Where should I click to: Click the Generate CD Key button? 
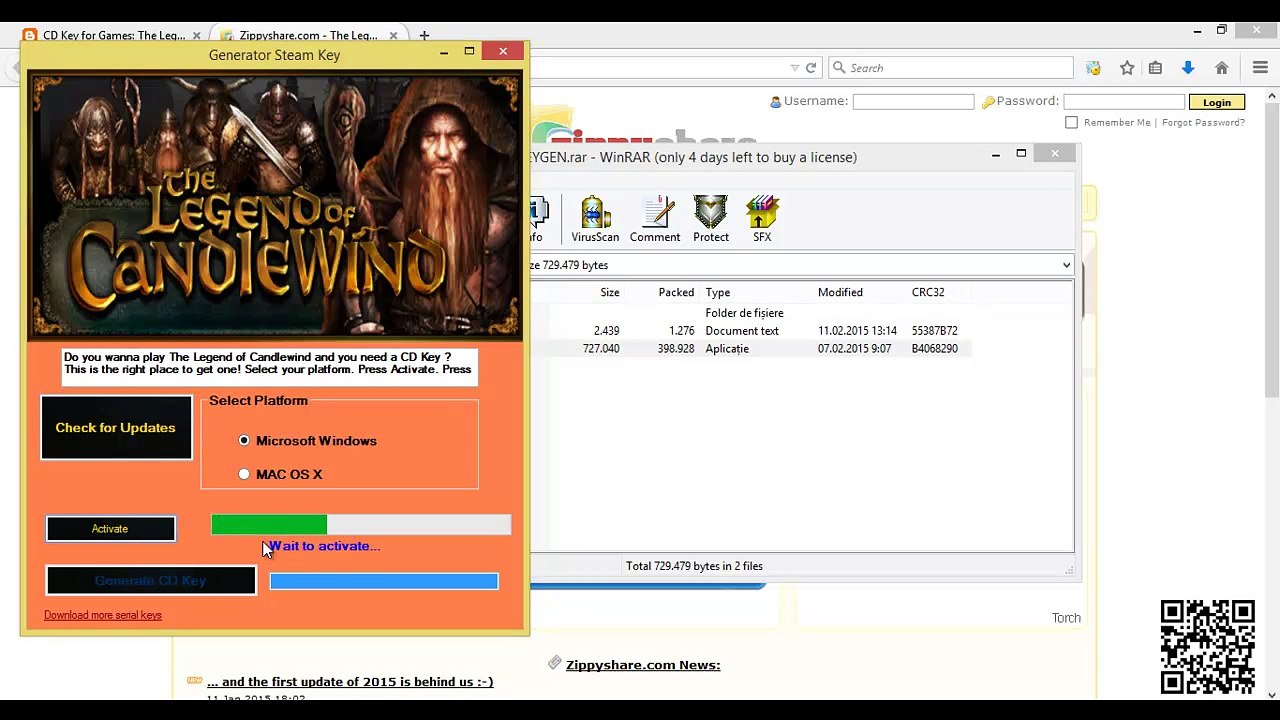pos(150,581)
